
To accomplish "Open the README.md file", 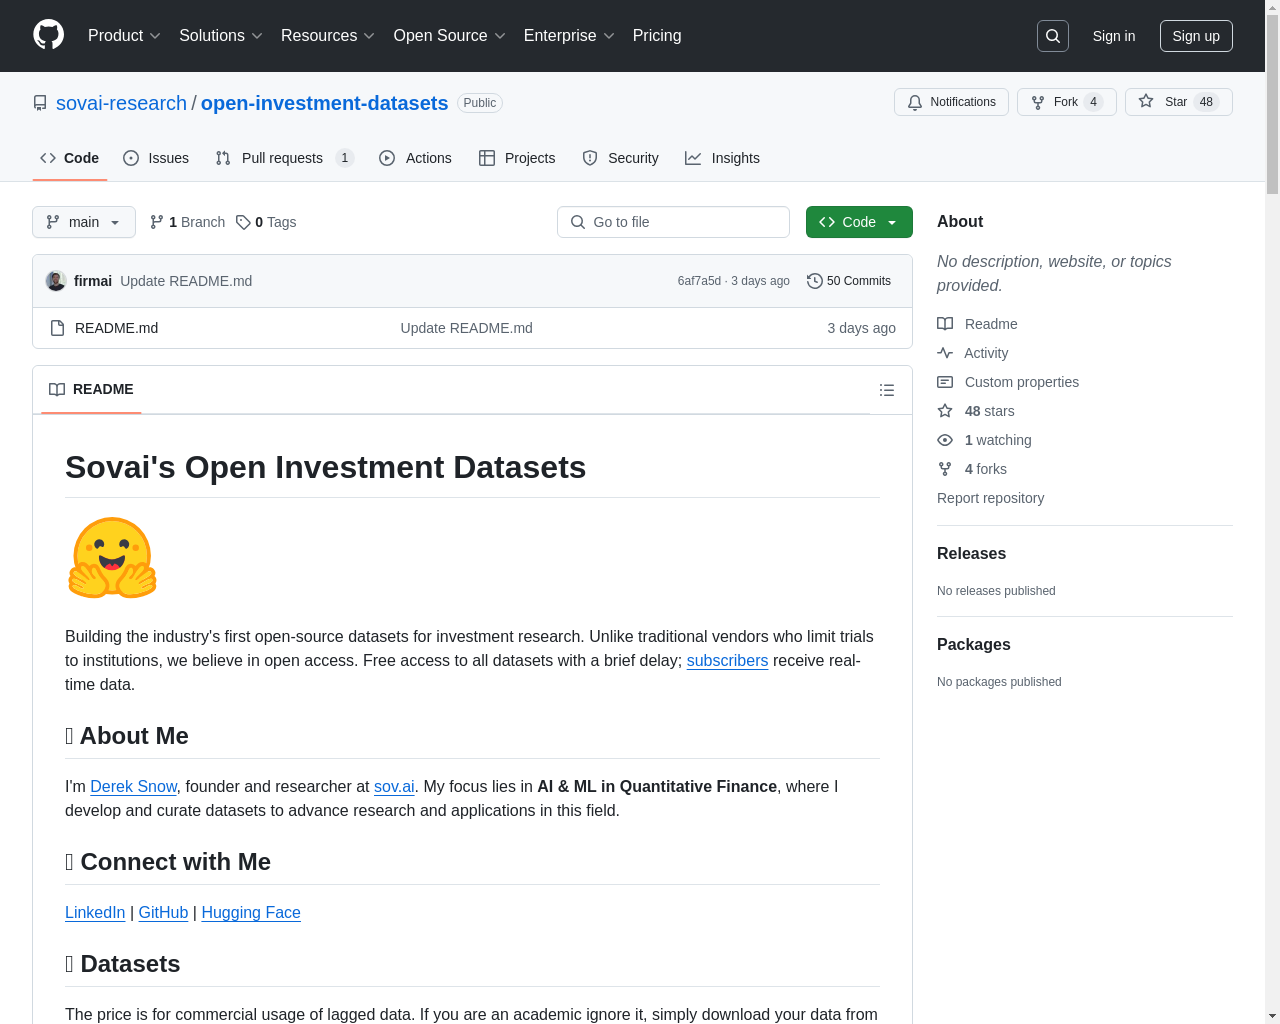I will pyautogui.click(x=116, y=328).
